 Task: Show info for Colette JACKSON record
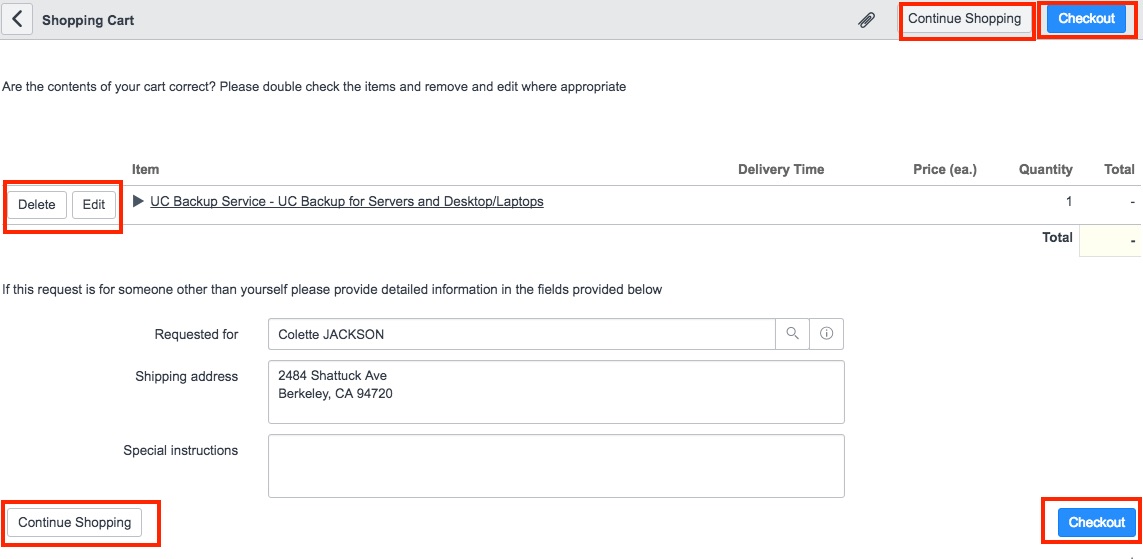[826, 334]
